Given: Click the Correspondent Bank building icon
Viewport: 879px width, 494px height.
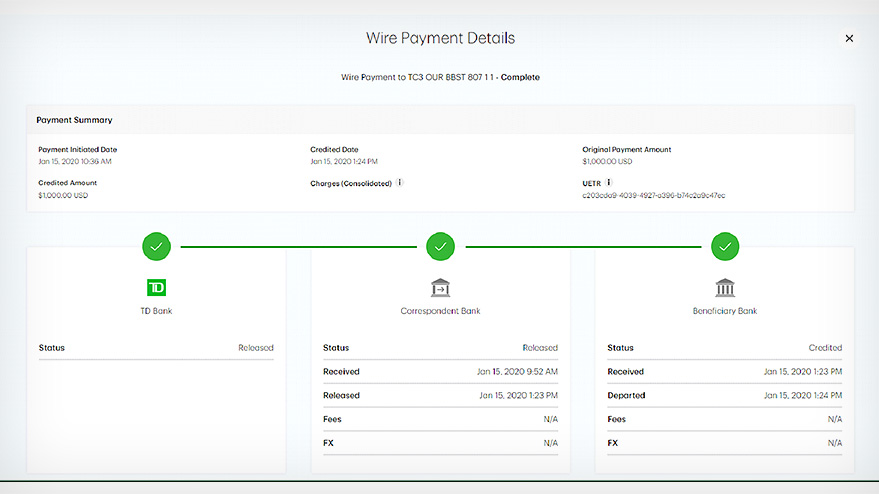Looking at the screenshot, I should (440, 288).
